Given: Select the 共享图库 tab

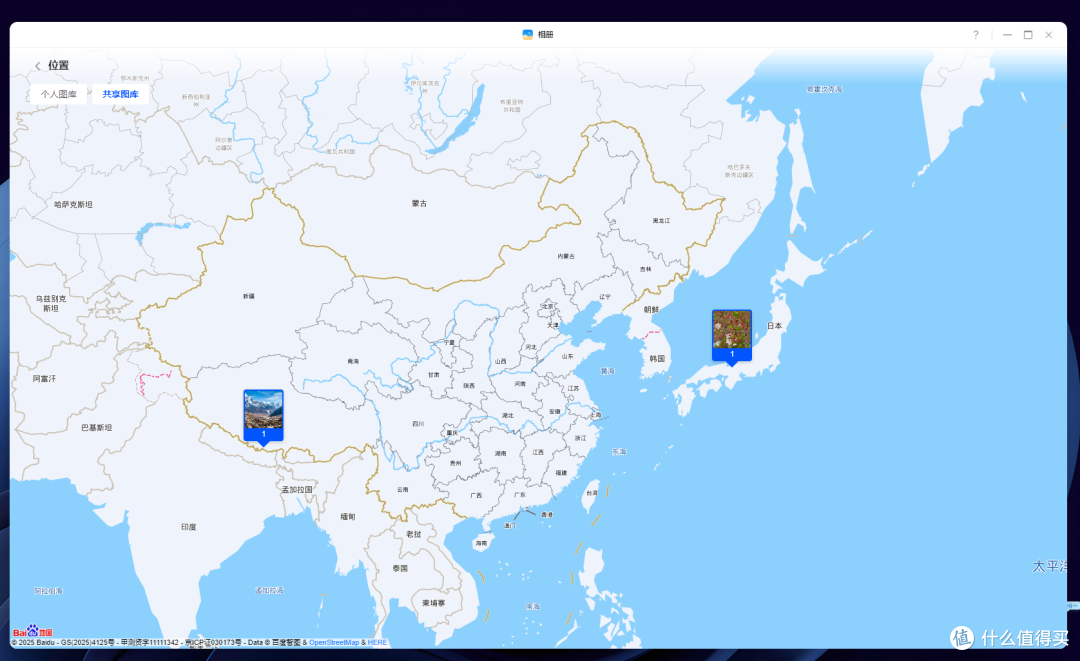Looking at the screenshot, I should pos(121,94).
